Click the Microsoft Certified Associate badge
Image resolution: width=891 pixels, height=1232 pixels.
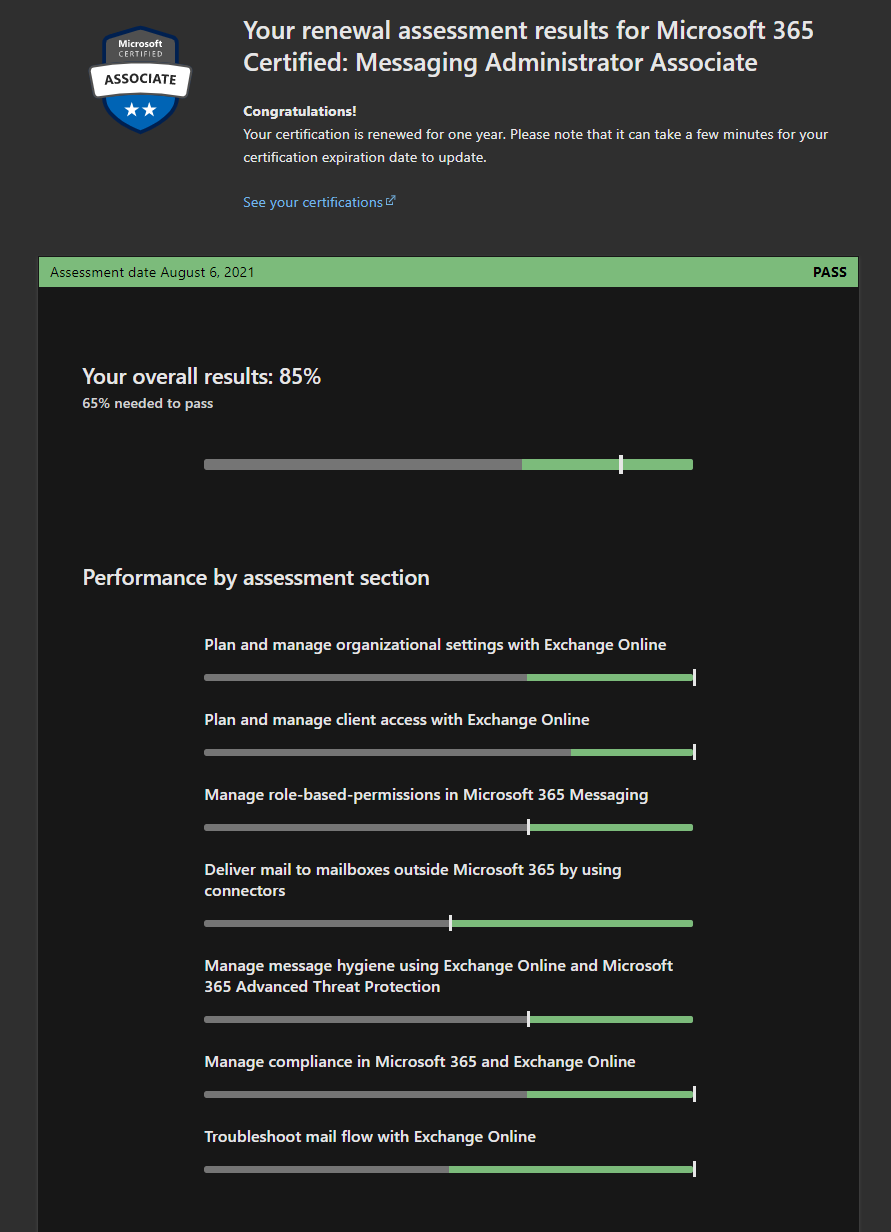pyautogui.click(x=140, y=79)
